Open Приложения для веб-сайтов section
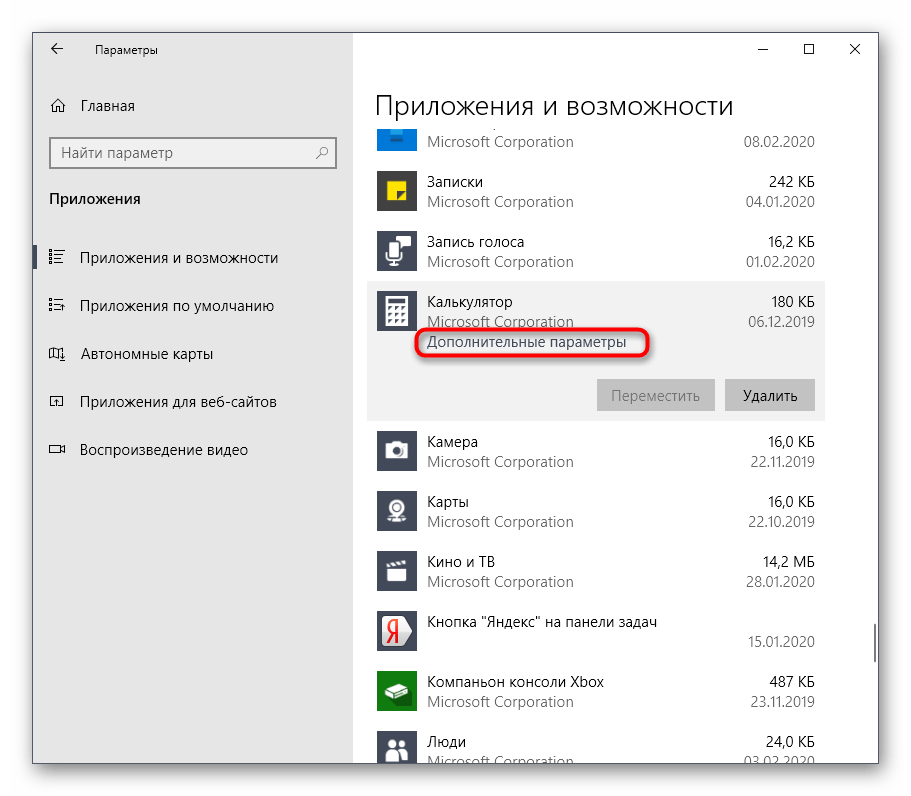The height and width of the screenshot is (796, 911). [x=178, y=402]
